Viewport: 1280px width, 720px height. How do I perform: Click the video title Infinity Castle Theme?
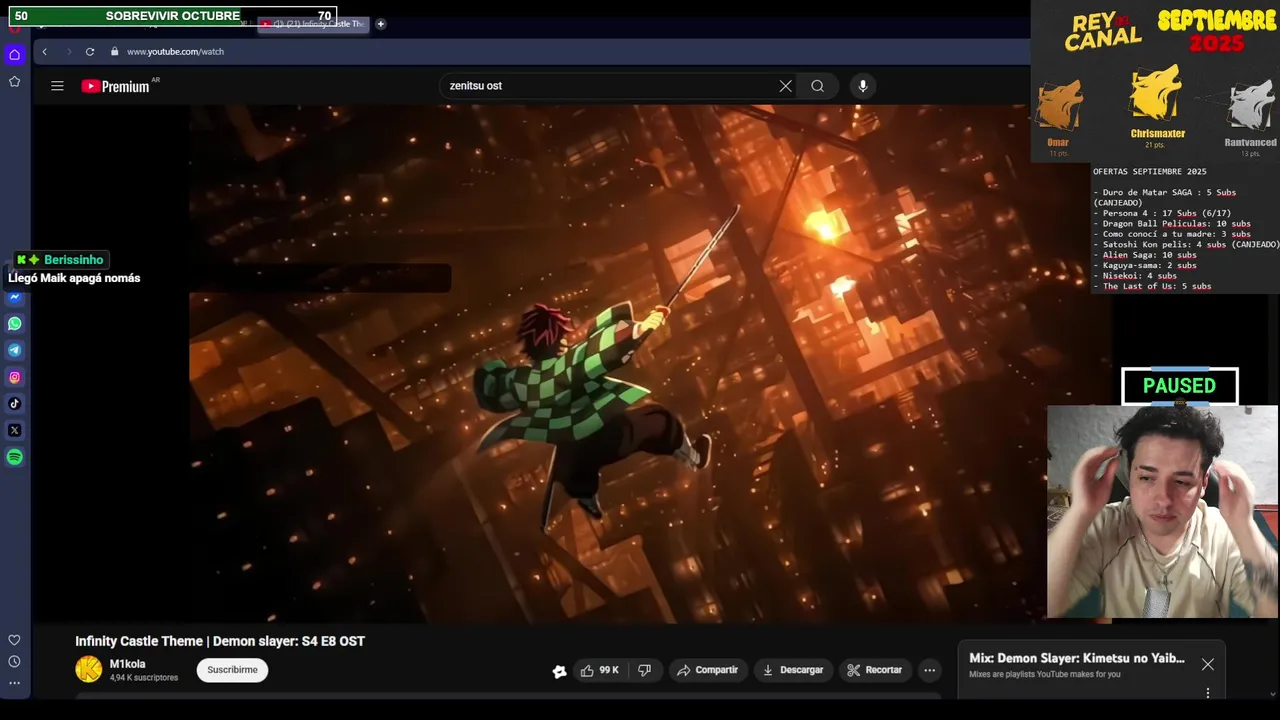pyautogui.click(x=220, y=641)
